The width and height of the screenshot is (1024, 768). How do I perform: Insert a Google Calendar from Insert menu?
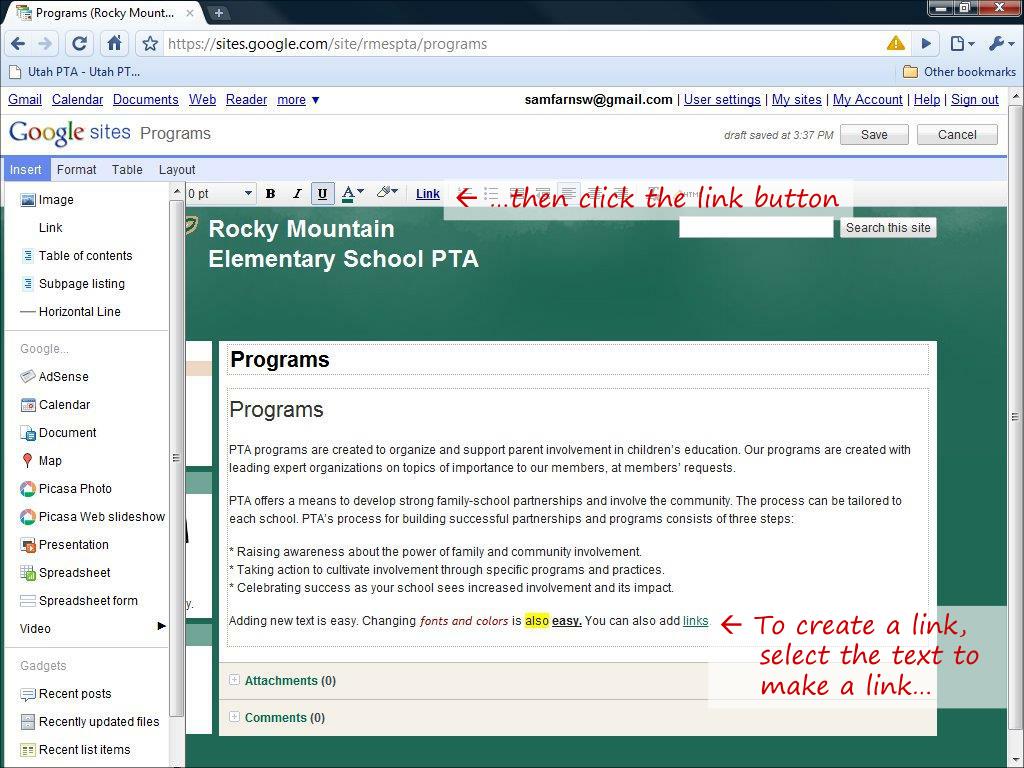(56, 405)
